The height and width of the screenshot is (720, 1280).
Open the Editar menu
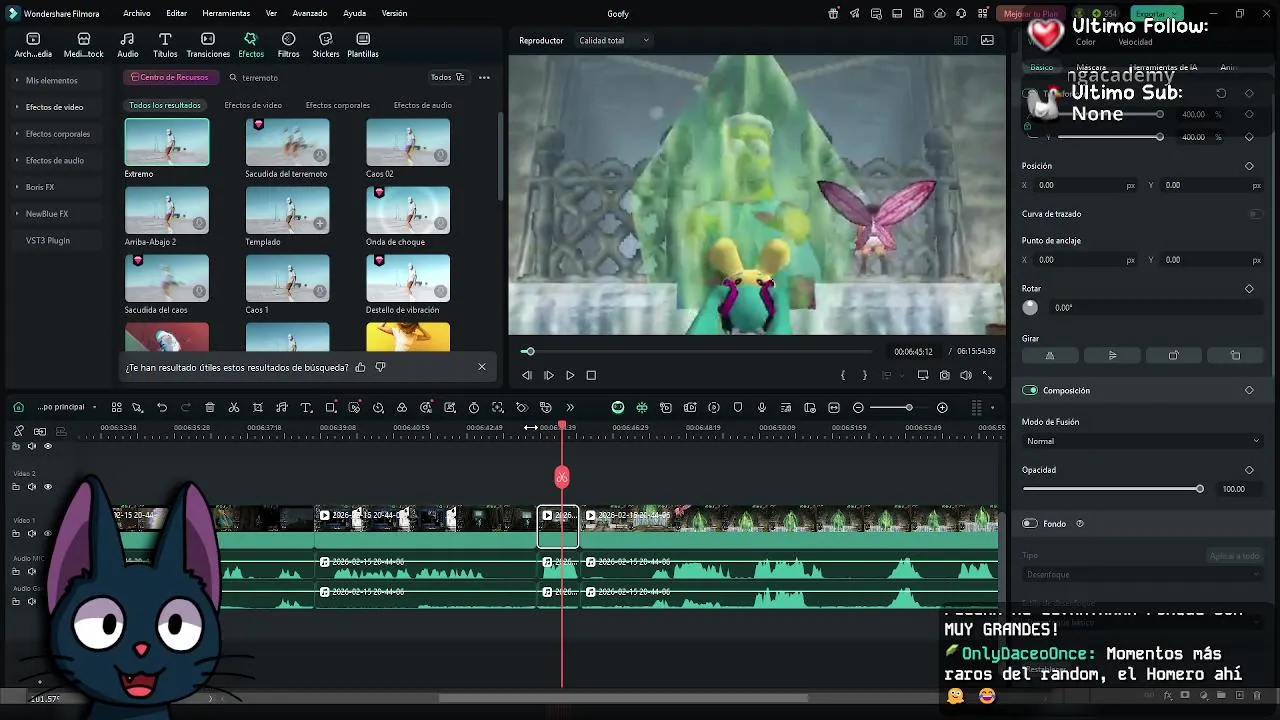point(177,14)
